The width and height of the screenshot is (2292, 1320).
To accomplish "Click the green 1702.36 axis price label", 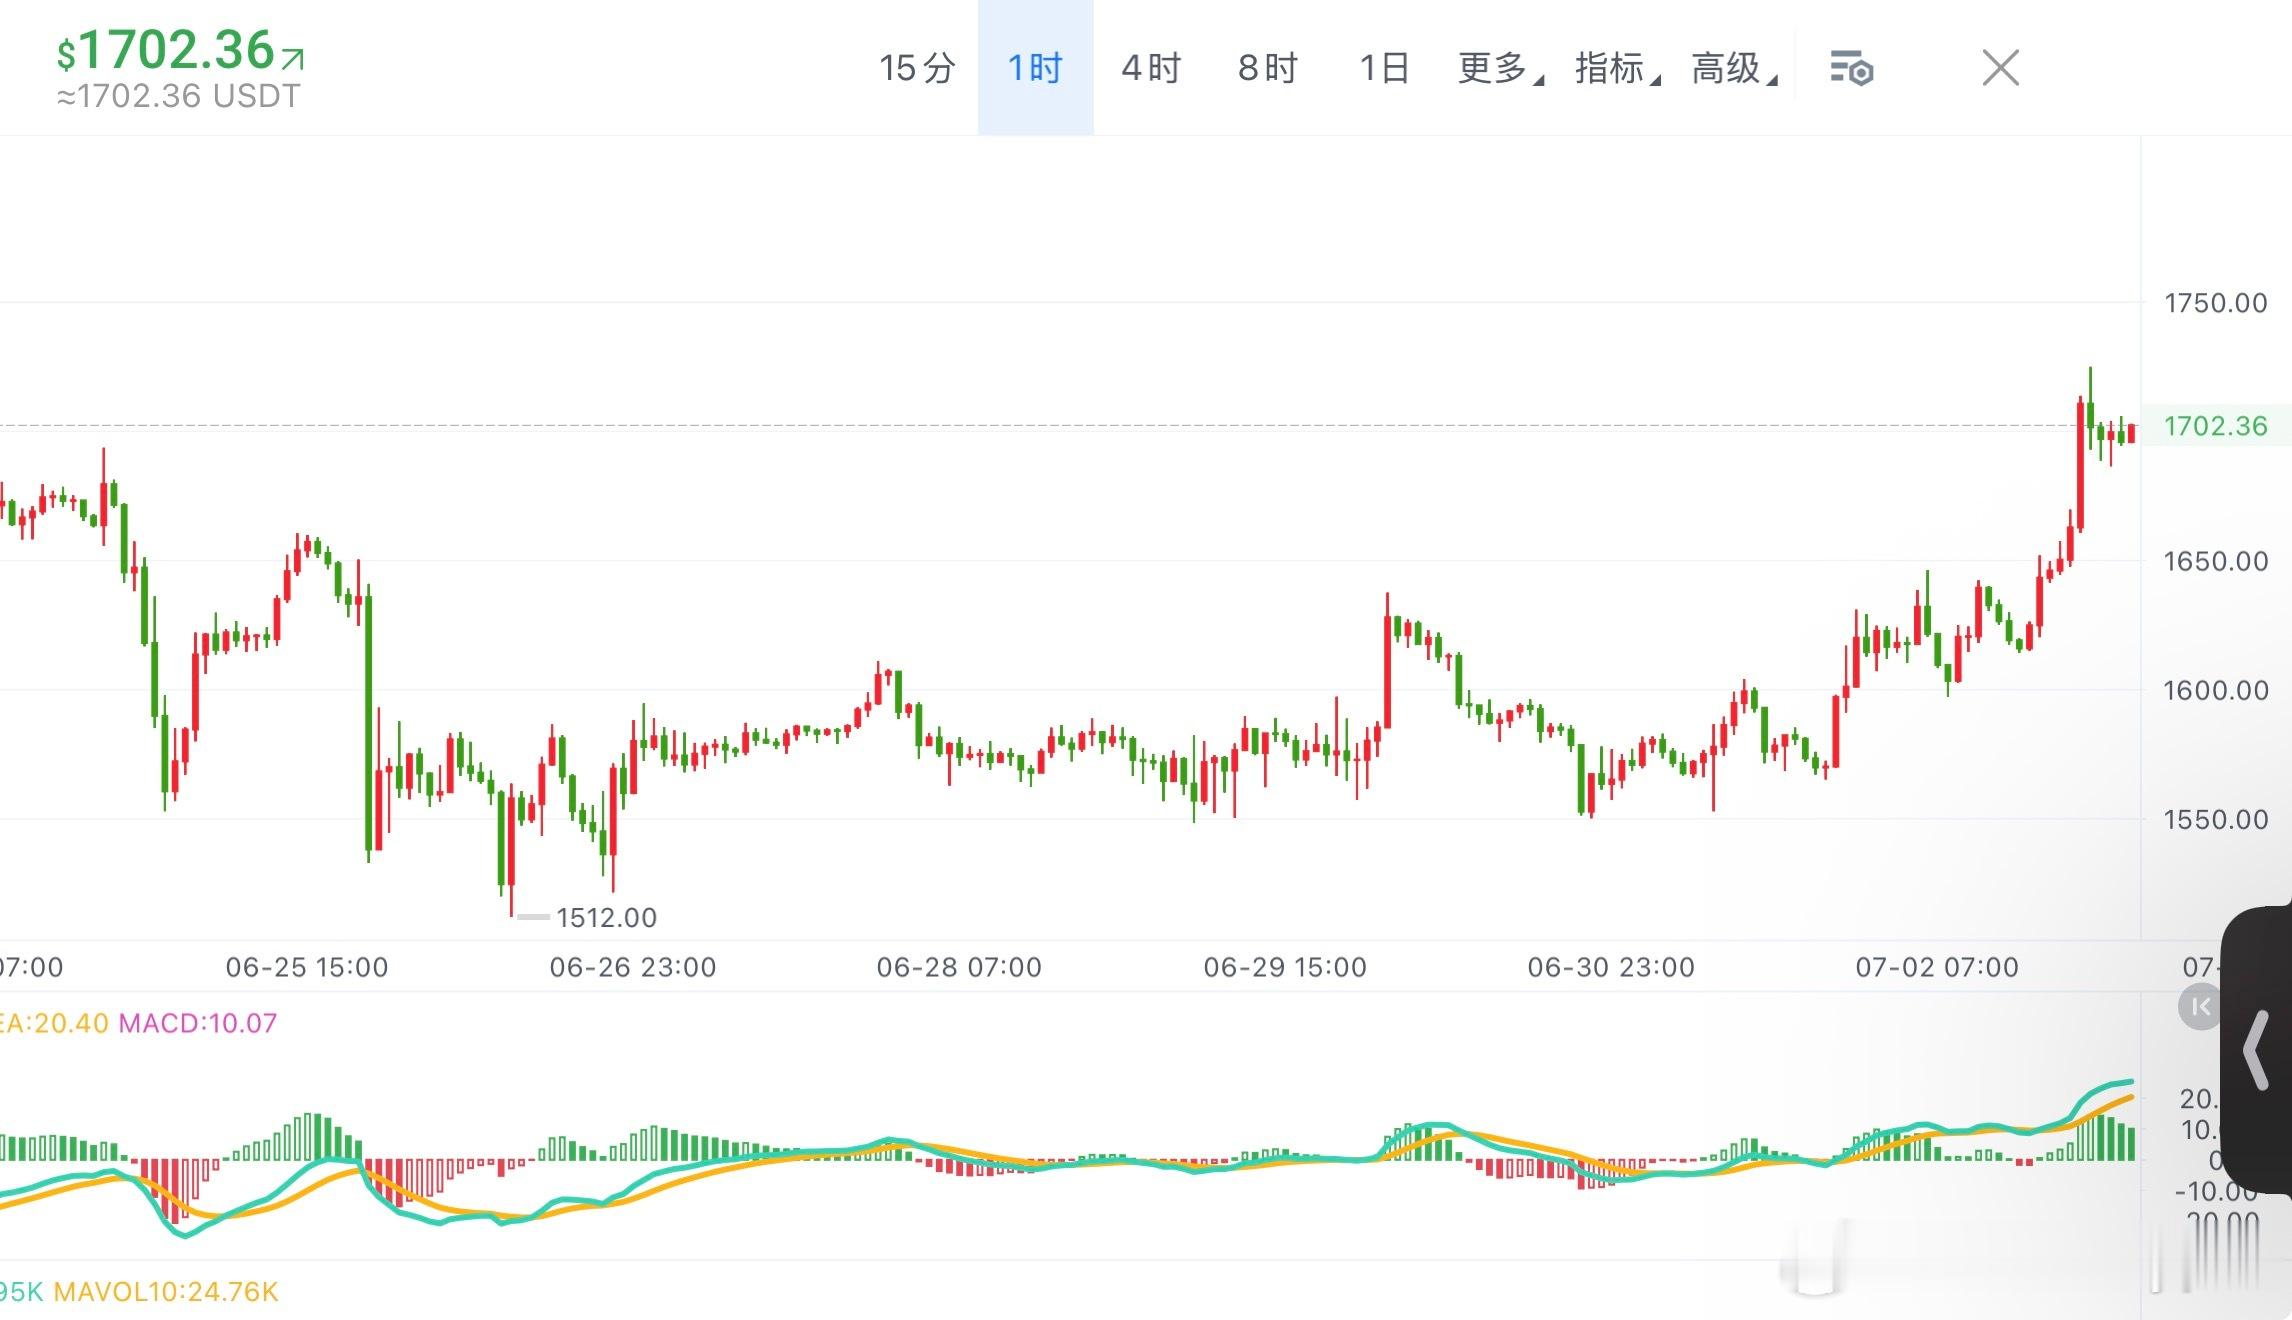I will tap(2215, 426).
